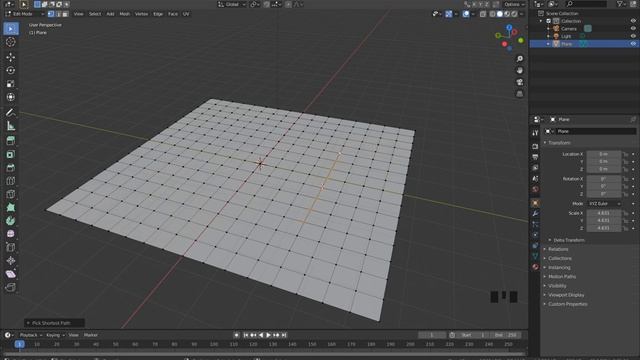Toggle X-ray display in viewport header
Viewport: 640px width, 360px height.
point(483,14)
